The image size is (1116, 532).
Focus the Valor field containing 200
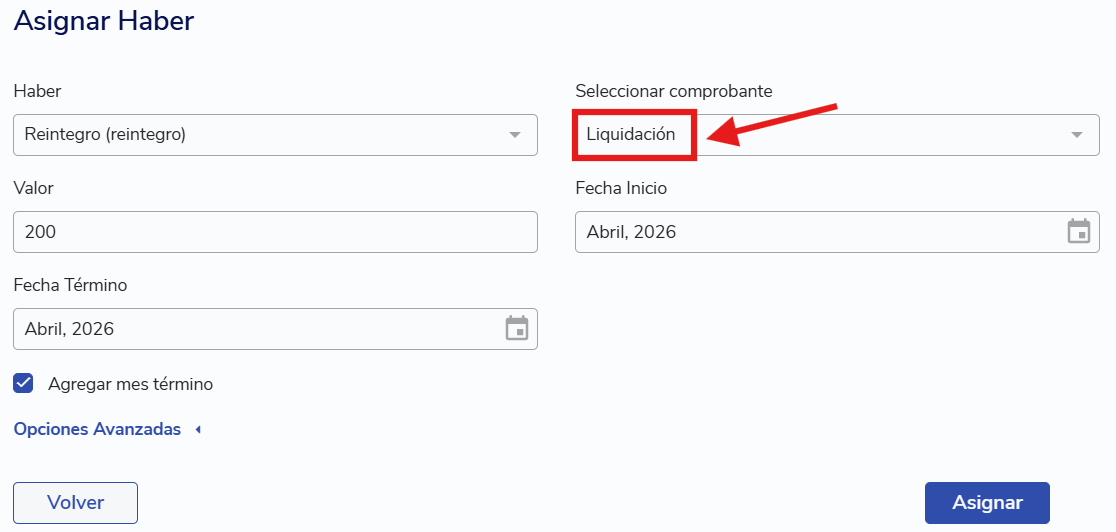click(275, 232)
